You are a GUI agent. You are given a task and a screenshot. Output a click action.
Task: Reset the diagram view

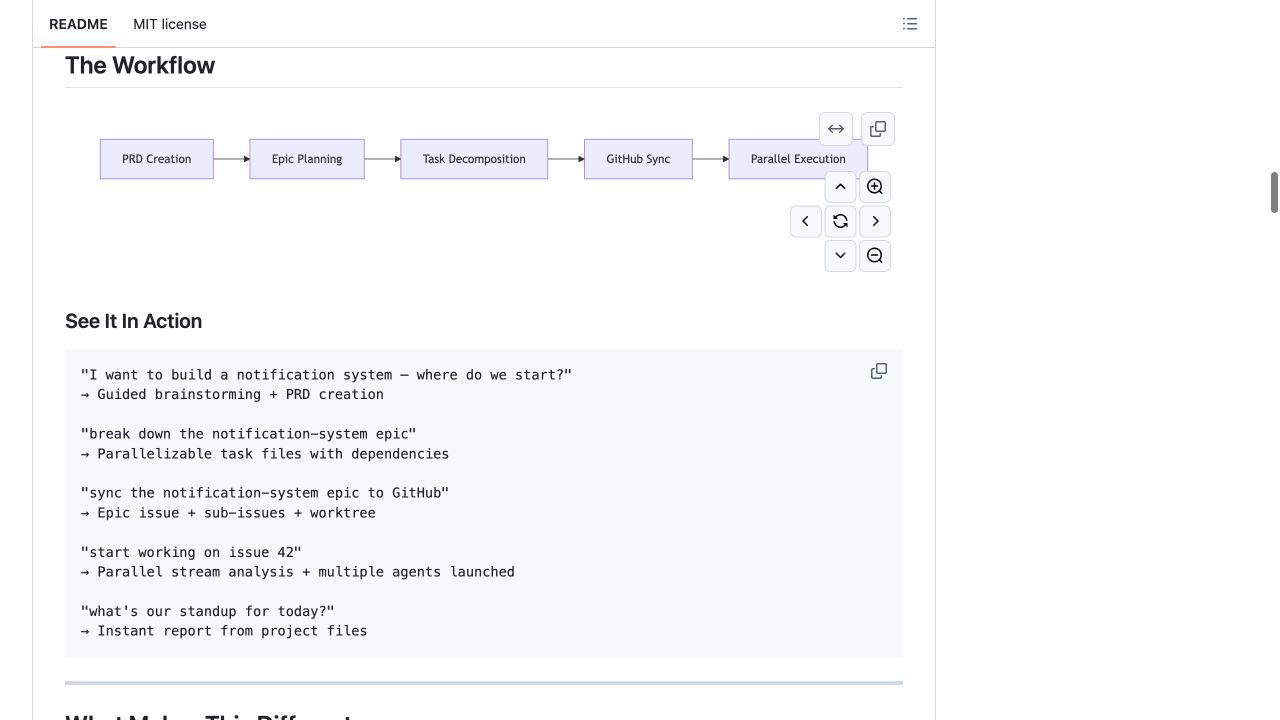point(840,221)
